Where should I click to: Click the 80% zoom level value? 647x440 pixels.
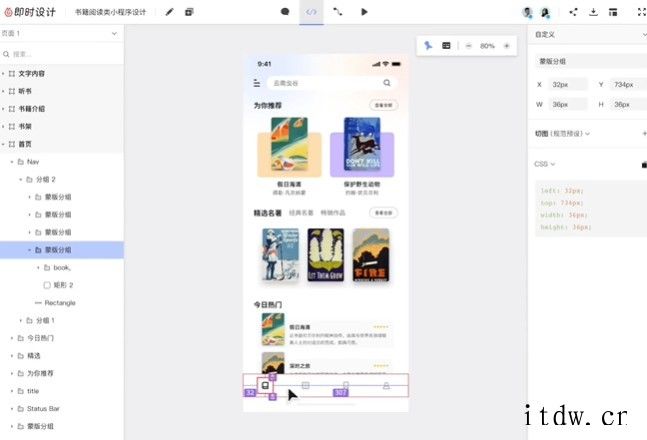487,46
